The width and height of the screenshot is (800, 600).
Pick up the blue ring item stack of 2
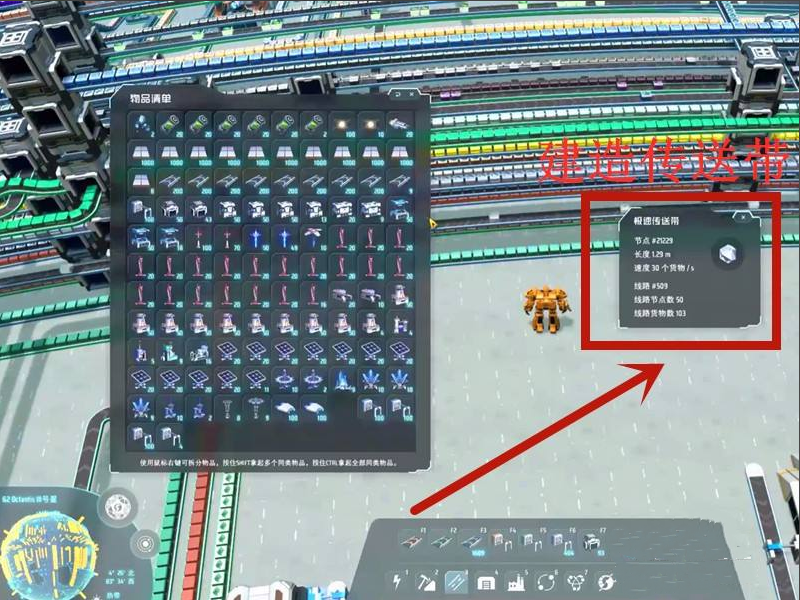pos(314,380)
